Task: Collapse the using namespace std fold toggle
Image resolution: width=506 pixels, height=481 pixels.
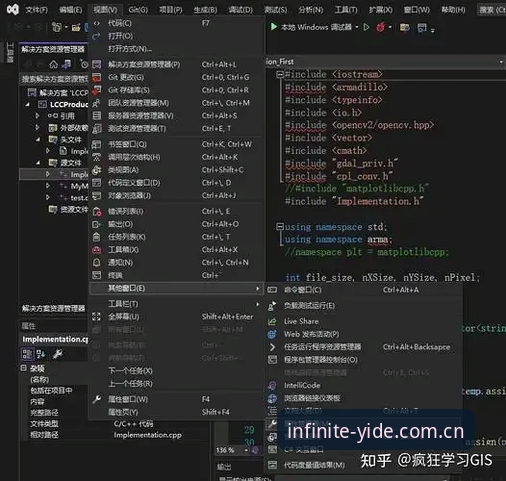Action: (280, 227)
